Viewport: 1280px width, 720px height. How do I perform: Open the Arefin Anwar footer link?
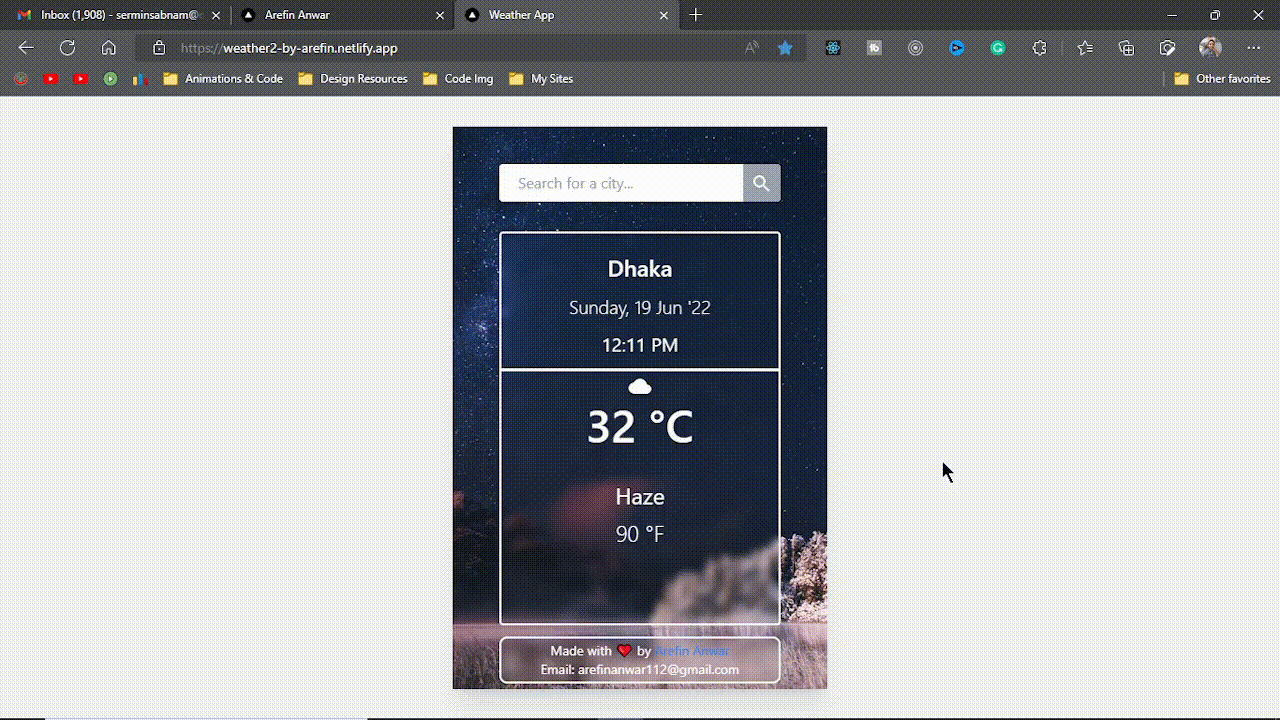click(692, 651)
